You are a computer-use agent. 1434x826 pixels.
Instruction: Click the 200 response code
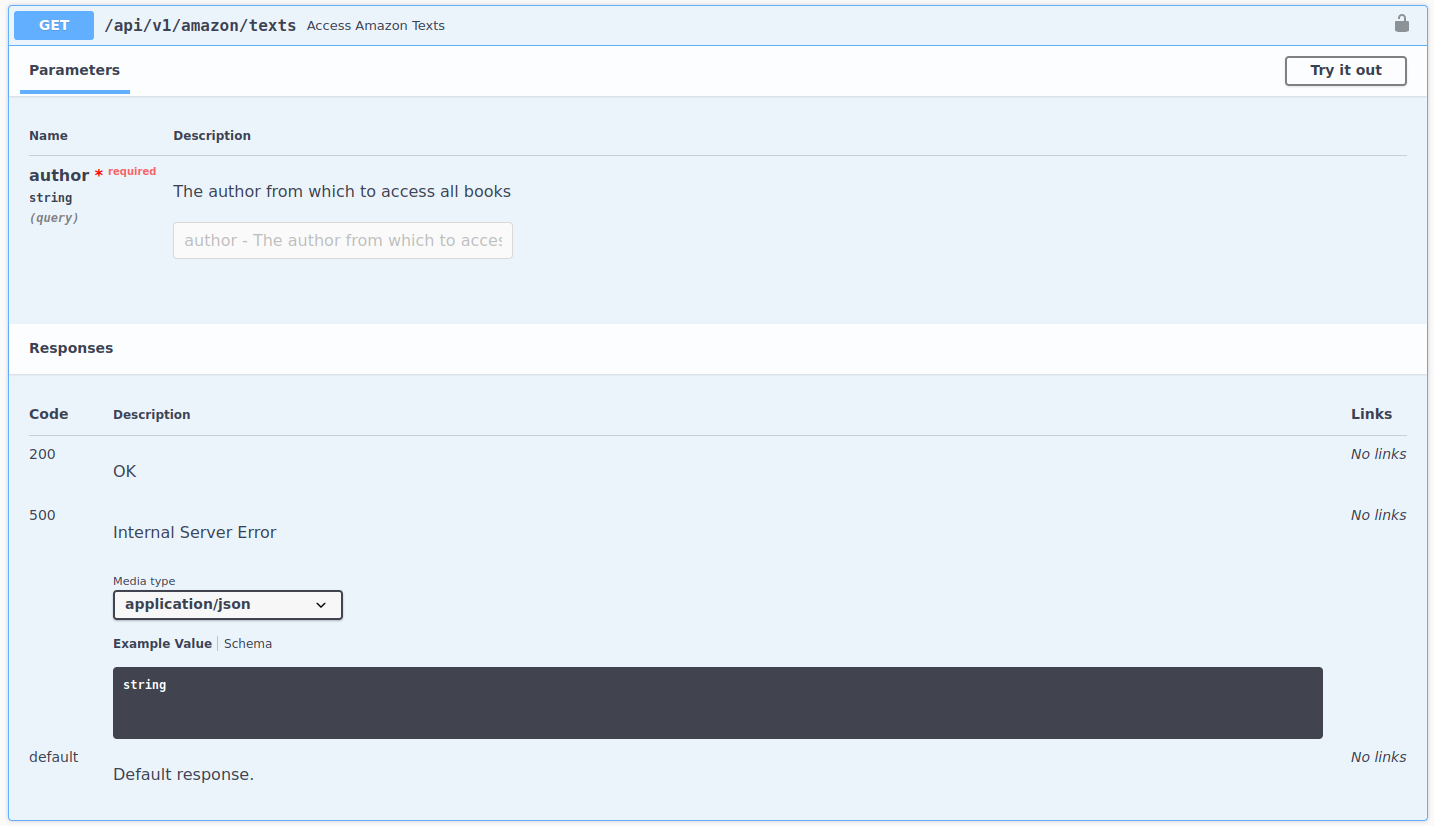coord(42,454)
